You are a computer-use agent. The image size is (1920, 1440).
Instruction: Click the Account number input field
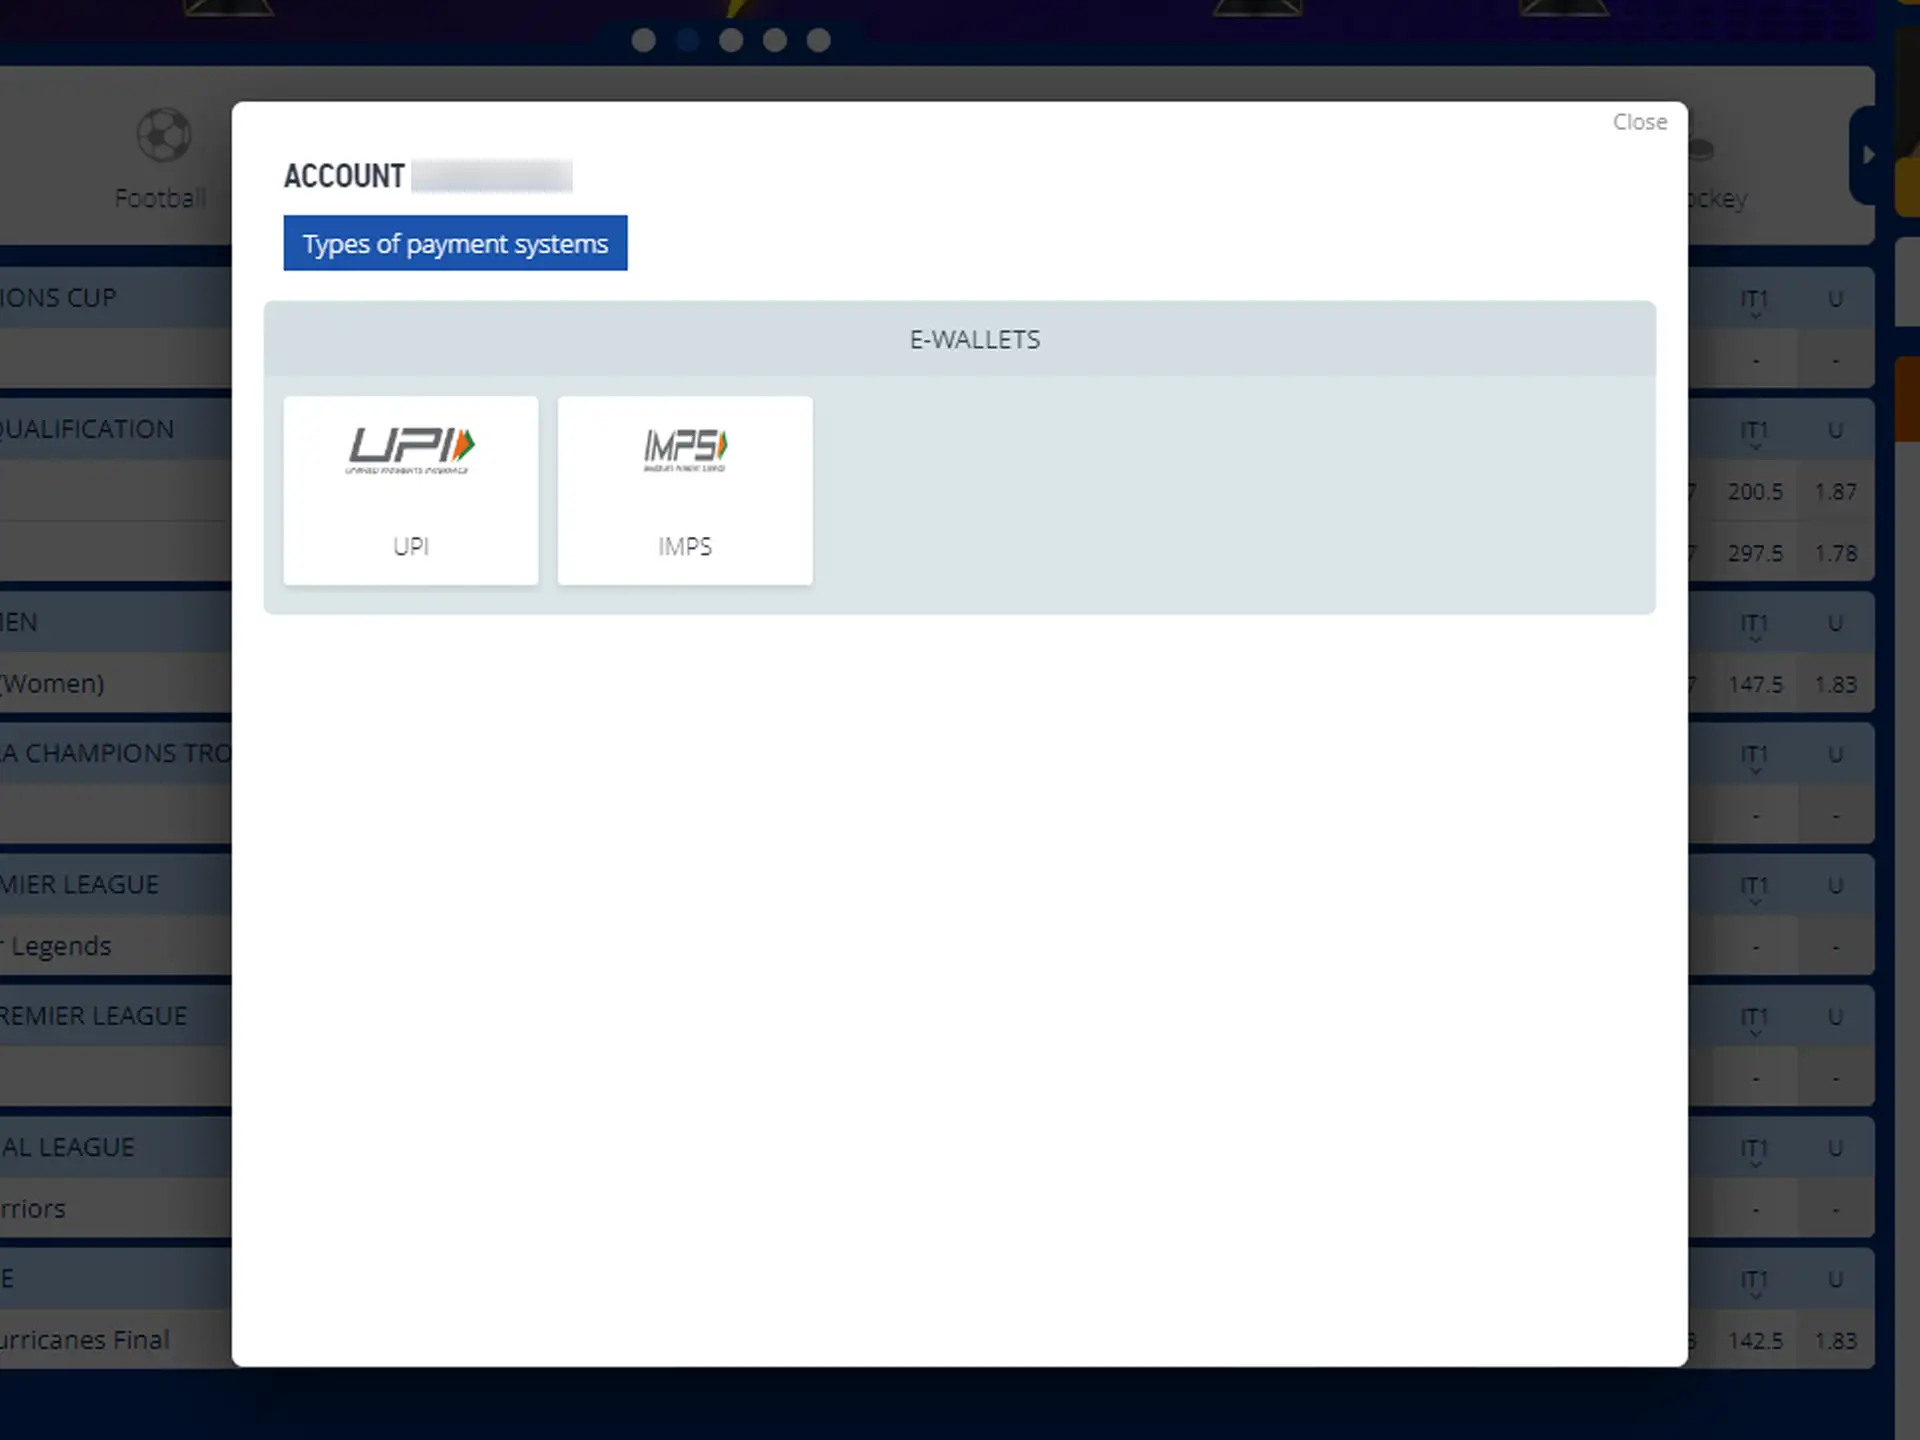491,177
